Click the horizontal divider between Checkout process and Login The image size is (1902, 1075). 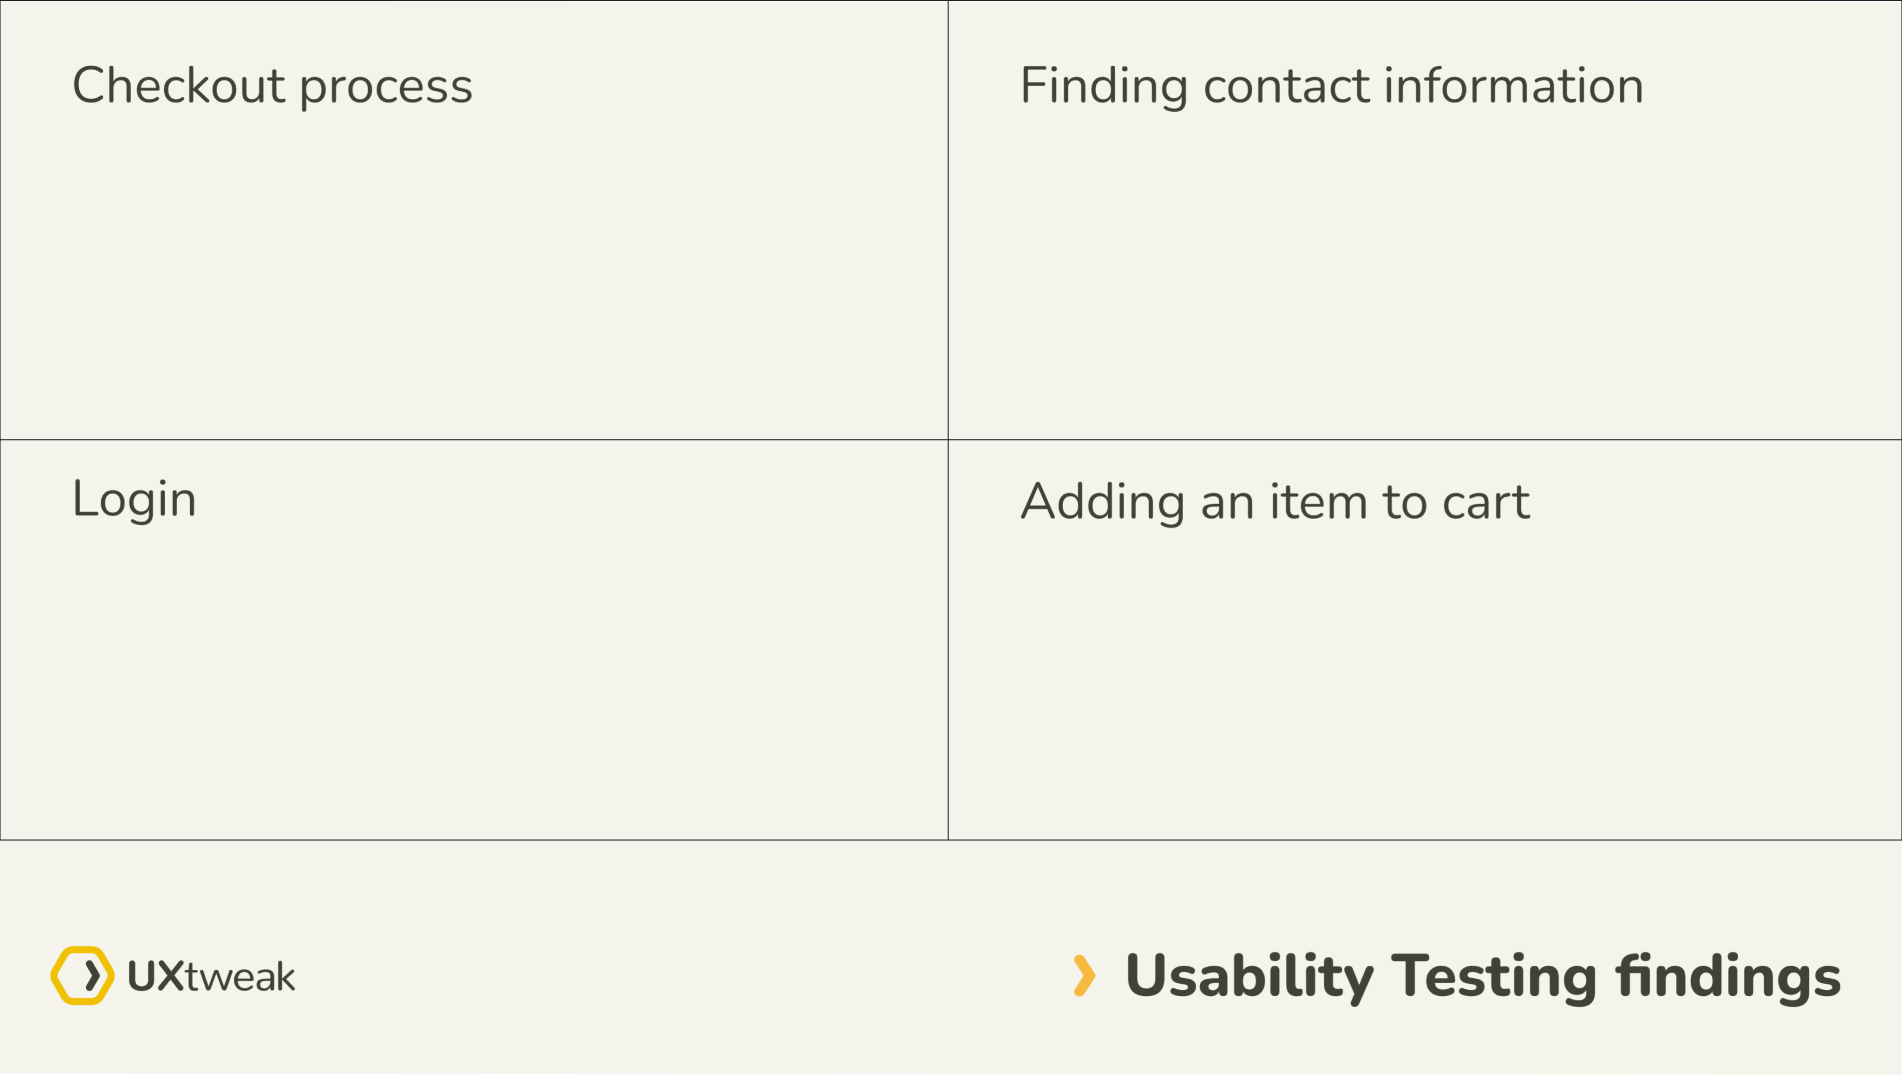tap(474, 440)
